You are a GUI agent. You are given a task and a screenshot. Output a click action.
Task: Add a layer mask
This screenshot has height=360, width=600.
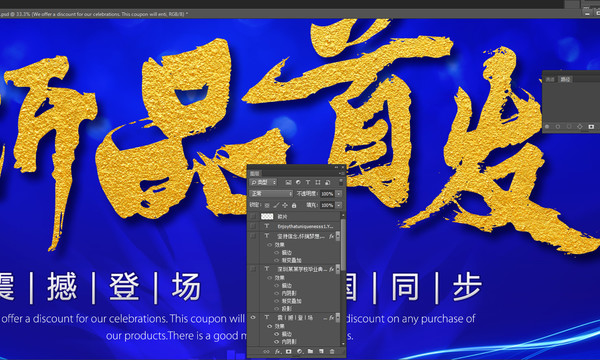(x=289, y=351)
